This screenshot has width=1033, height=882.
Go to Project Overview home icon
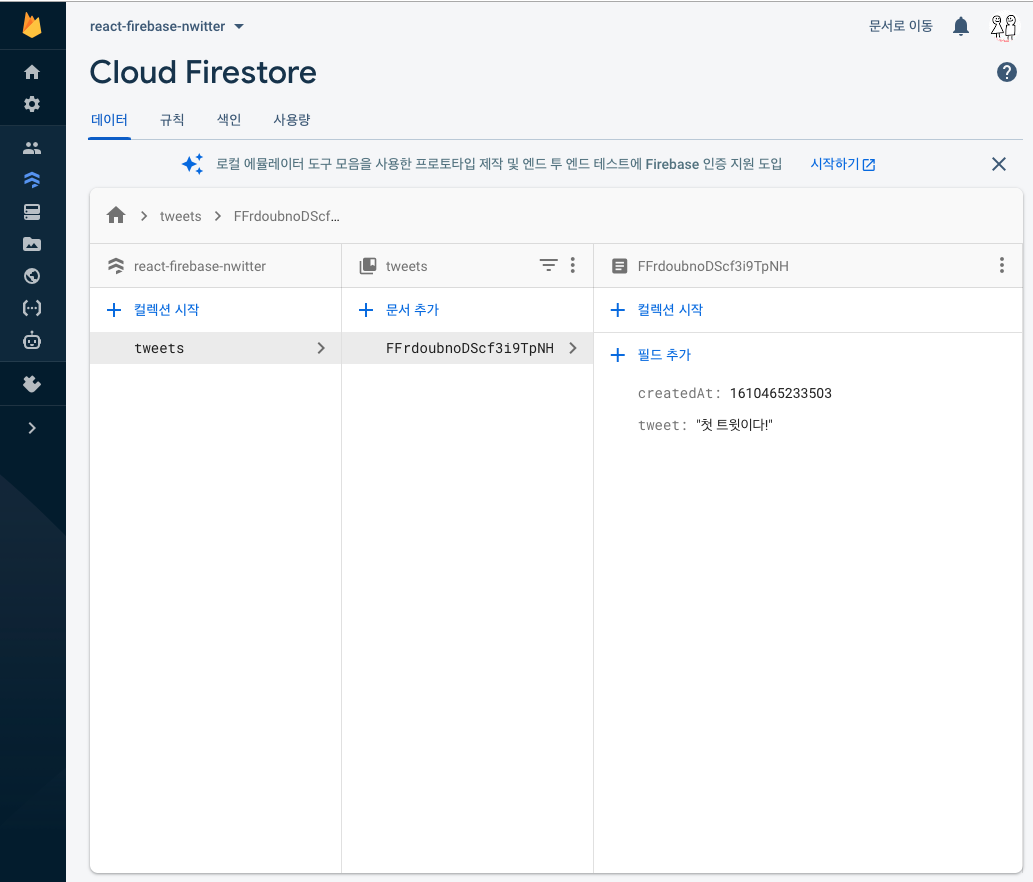(32, 72)
